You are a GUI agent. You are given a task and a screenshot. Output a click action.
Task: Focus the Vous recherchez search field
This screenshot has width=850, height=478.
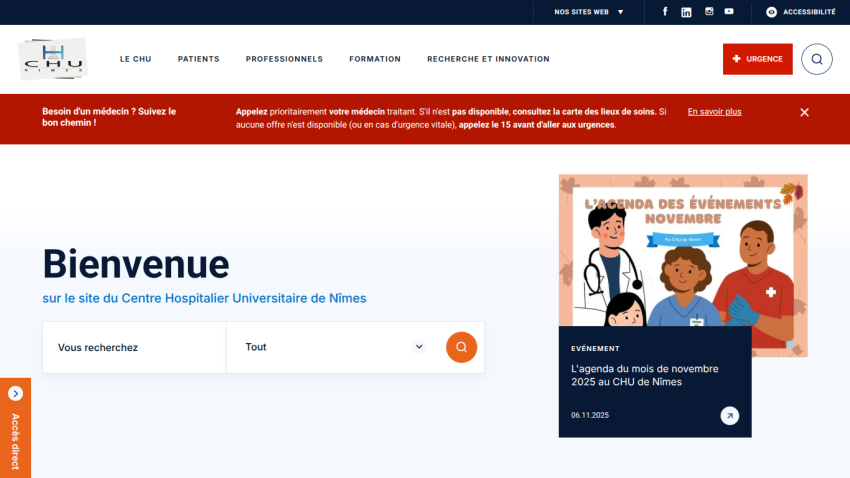coord(134,347)
